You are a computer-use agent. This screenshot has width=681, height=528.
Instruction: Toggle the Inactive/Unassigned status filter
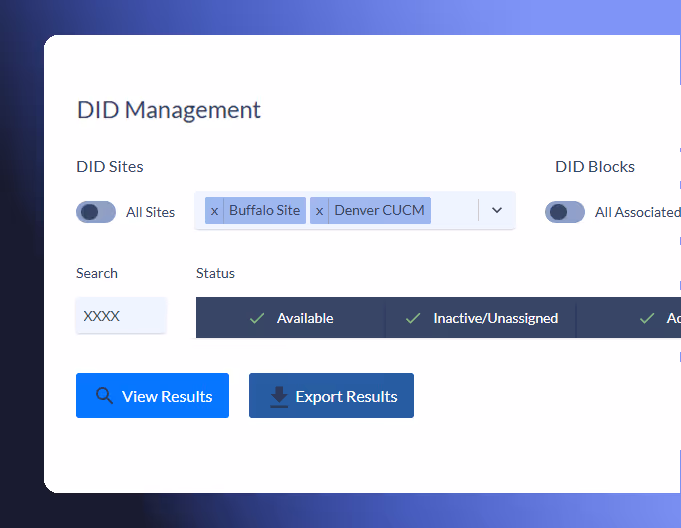point(481,318)
